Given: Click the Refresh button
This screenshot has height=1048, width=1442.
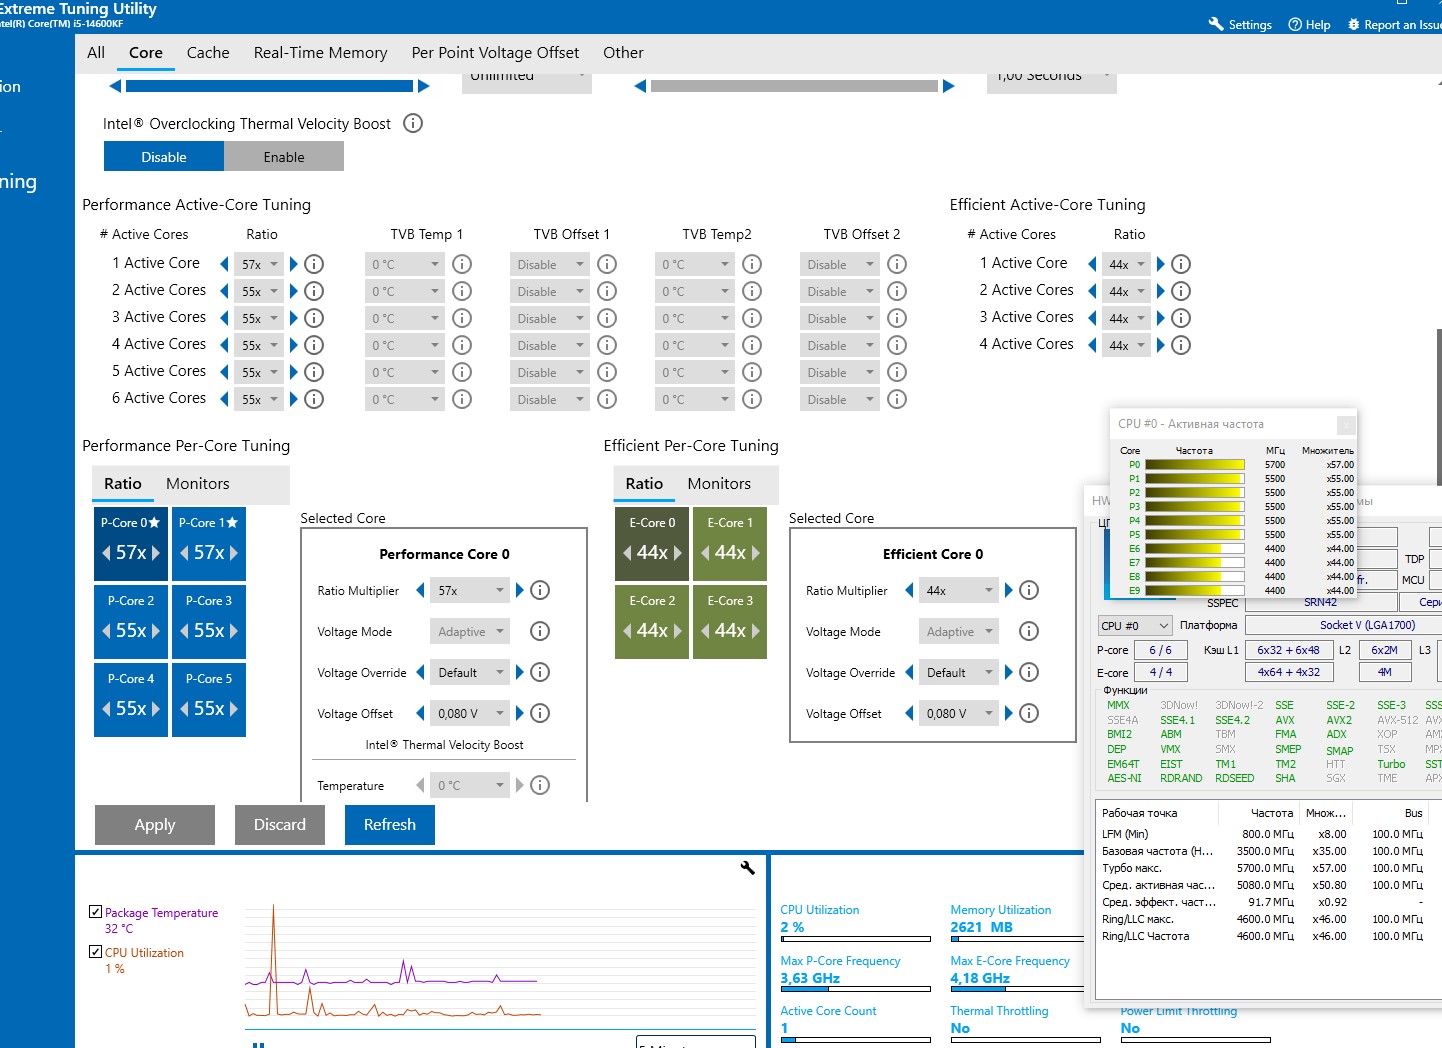Looking at the screenshot, I should pos(390,825).
